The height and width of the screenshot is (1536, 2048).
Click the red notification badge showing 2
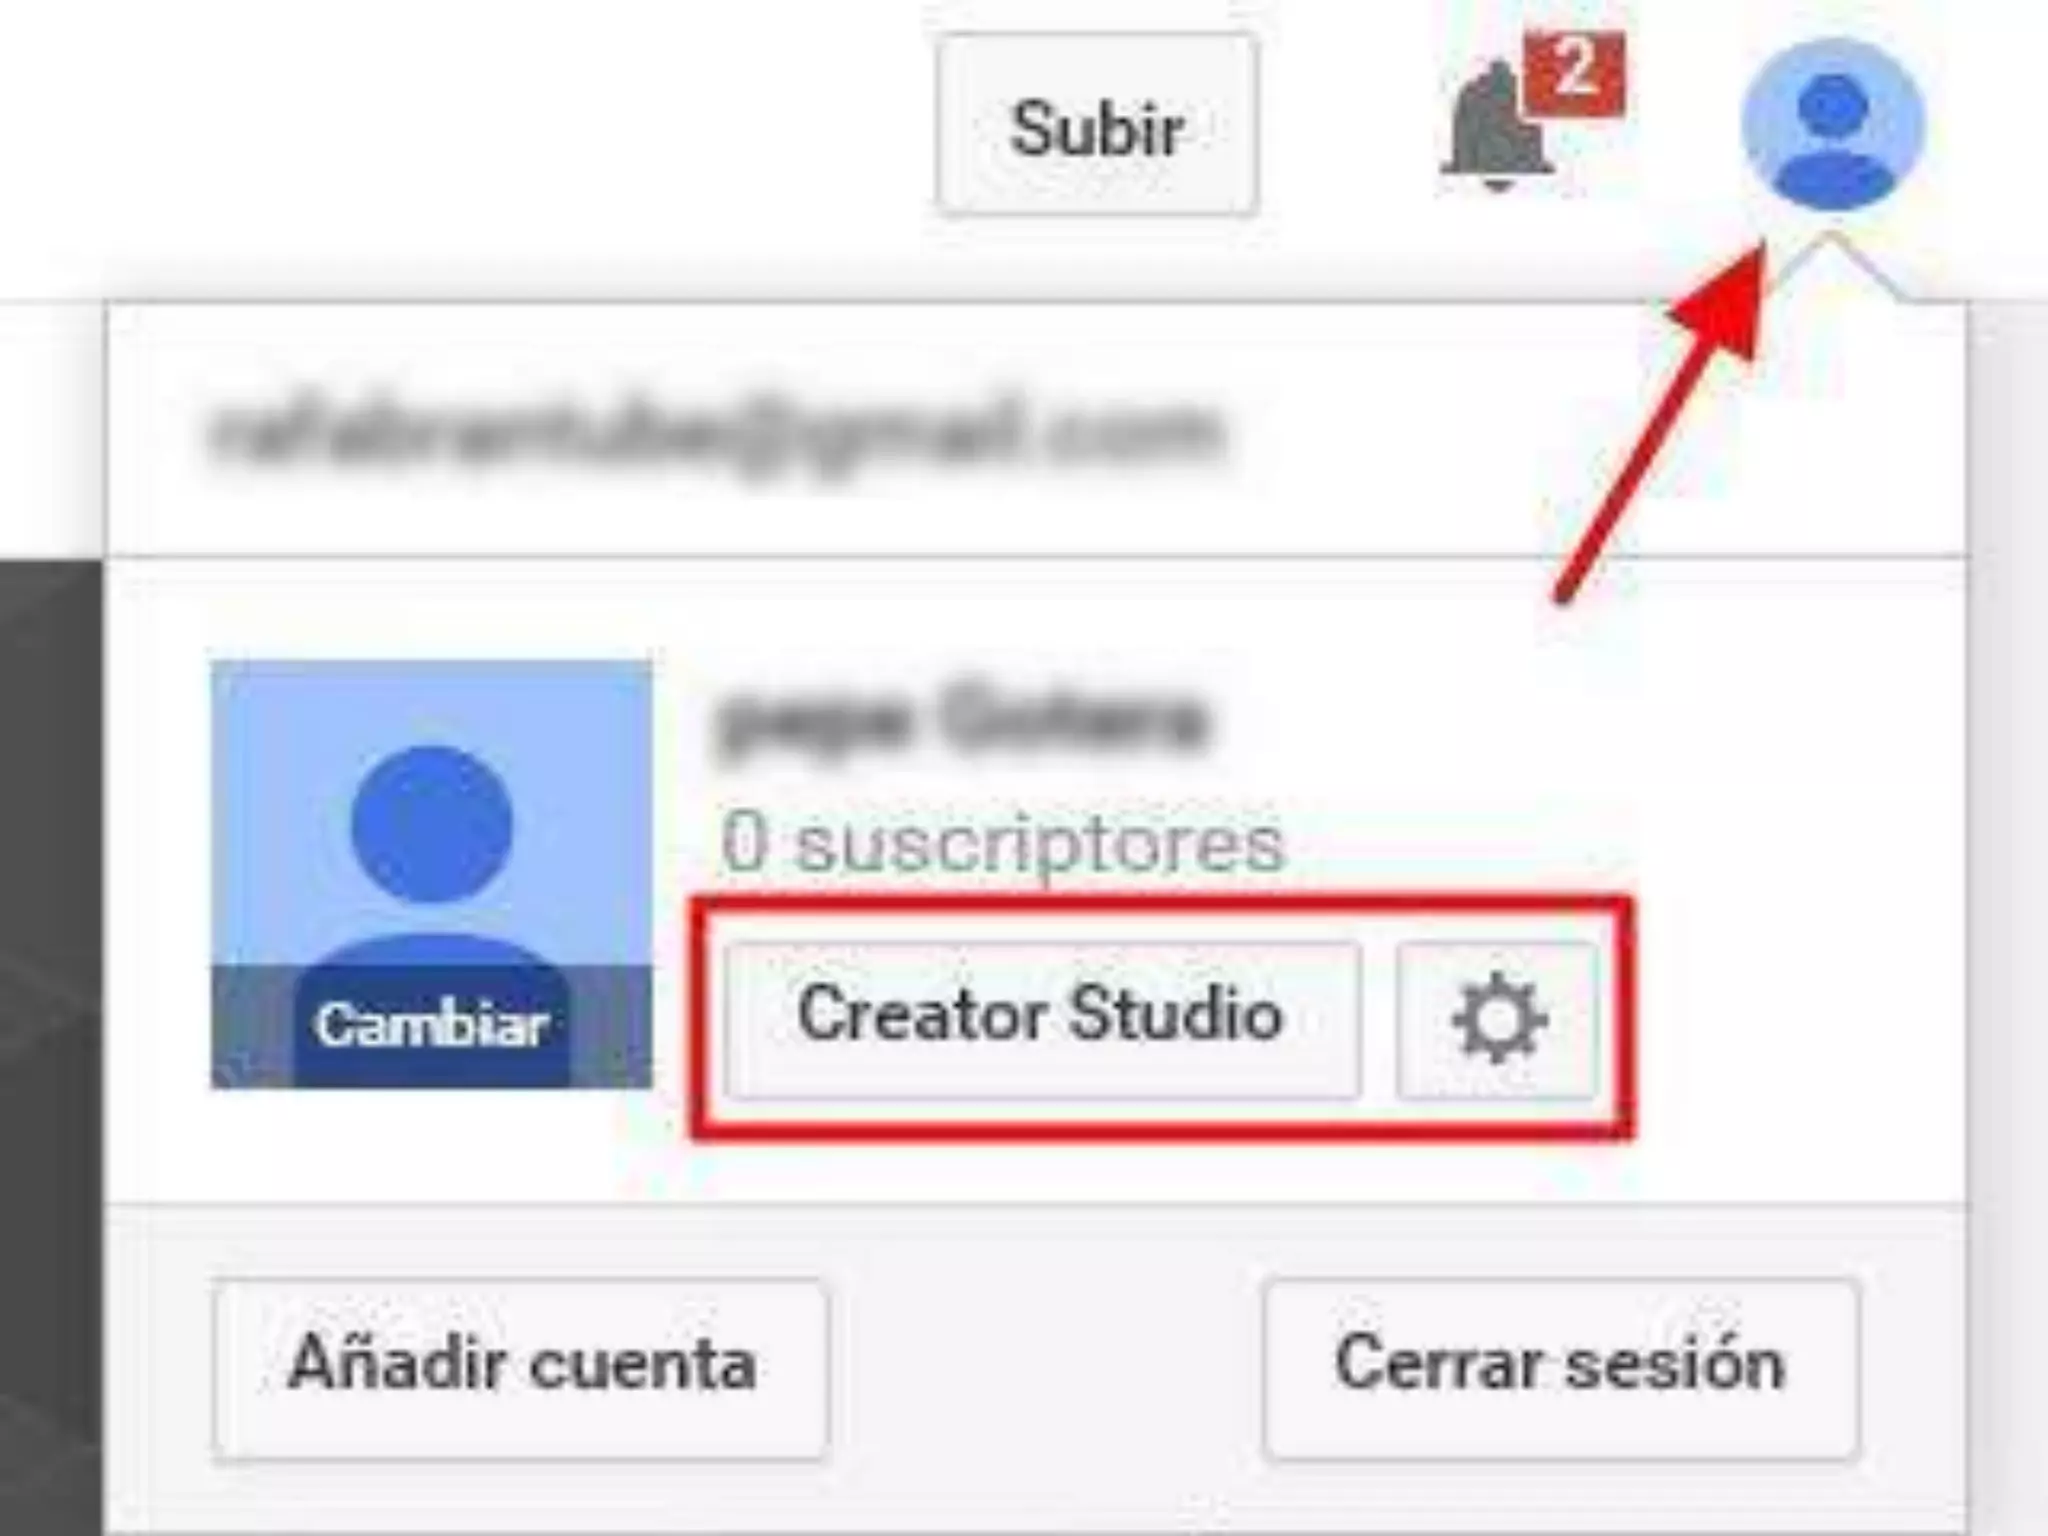click(1574, 74)
